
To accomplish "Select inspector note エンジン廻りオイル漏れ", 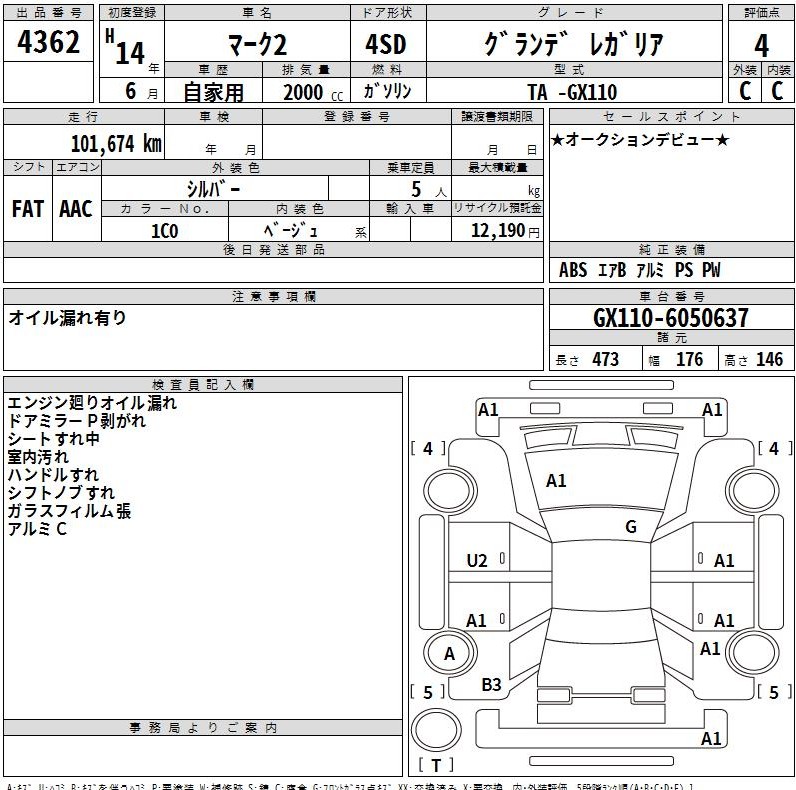I will (x=92, y=403).
